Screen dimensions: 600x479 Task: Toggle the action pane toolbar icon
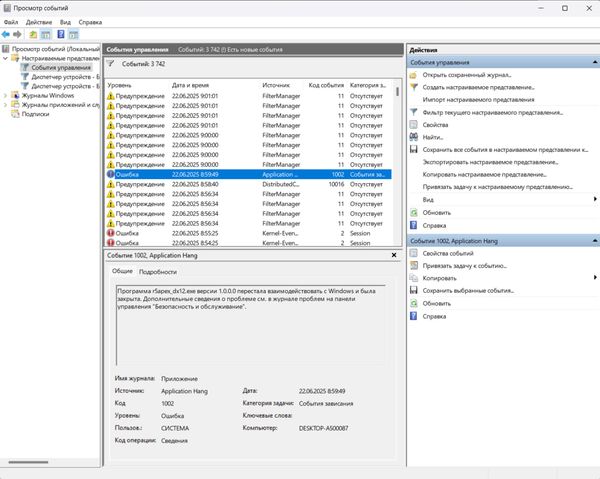(x=73, y=34)
